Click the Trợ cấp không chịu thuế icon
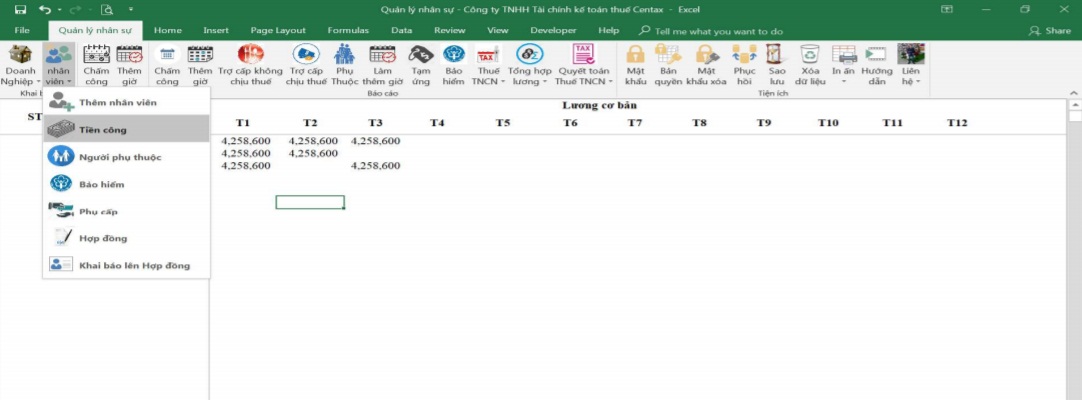 [250, 56]
